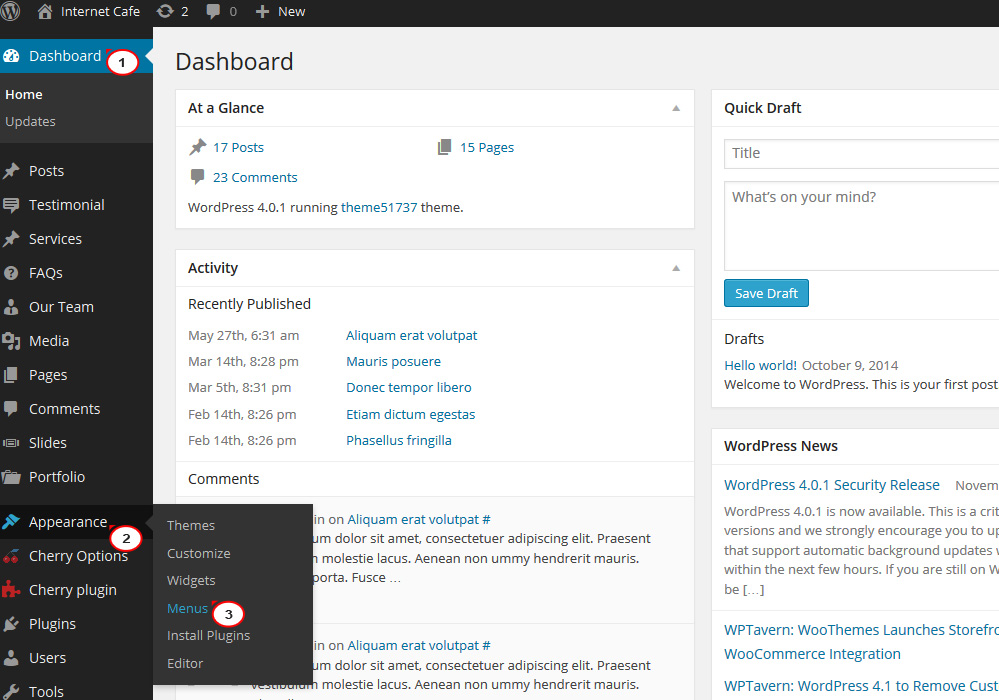
Task: Click the plus New icon
Action: (x=262, y=11)
